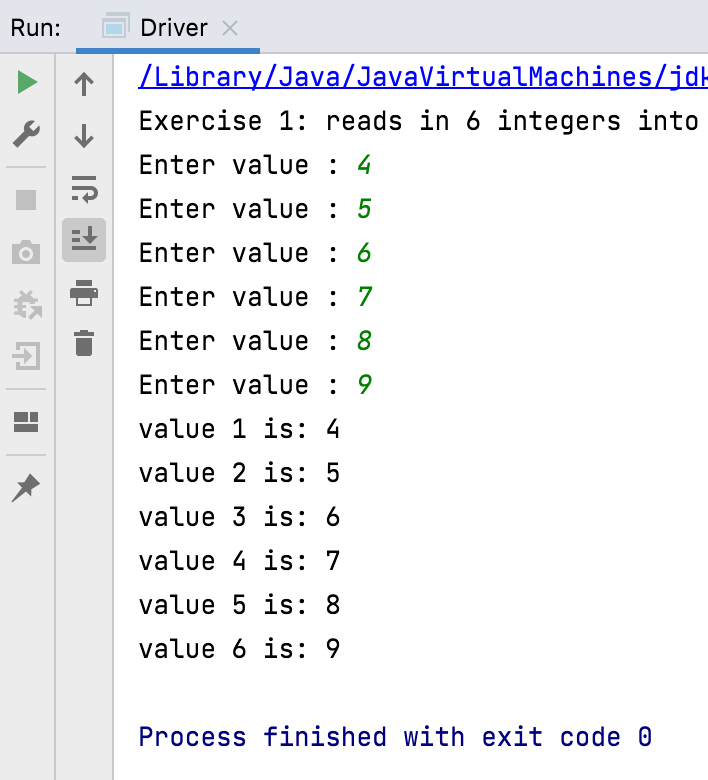Click the 'Process finished with exit code 0' line

click(395, 737)
